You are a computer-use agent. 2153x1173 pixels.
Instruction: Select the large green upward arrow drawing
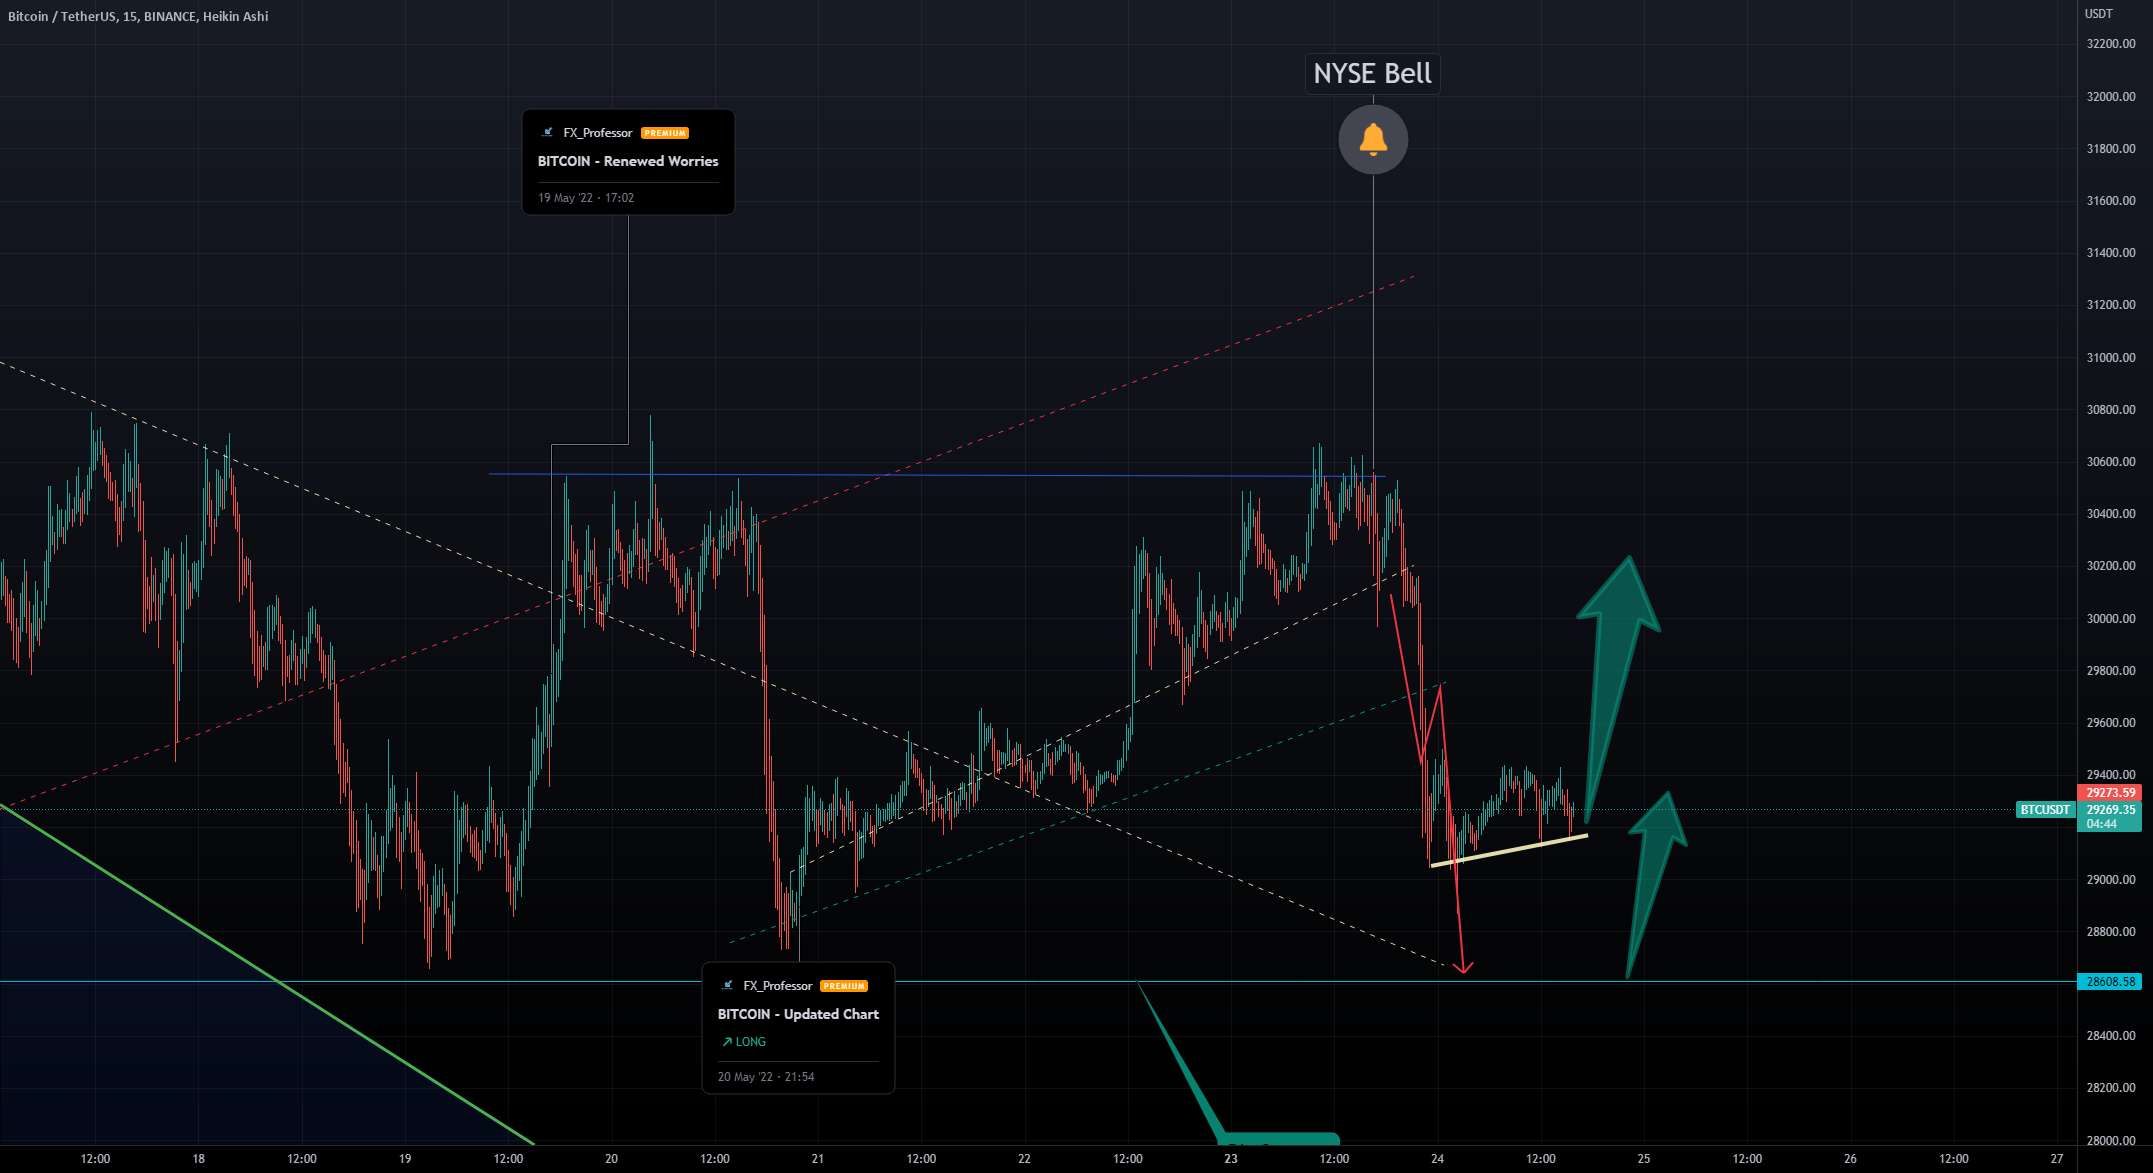pyautogui.click(x=1617, y=662)
